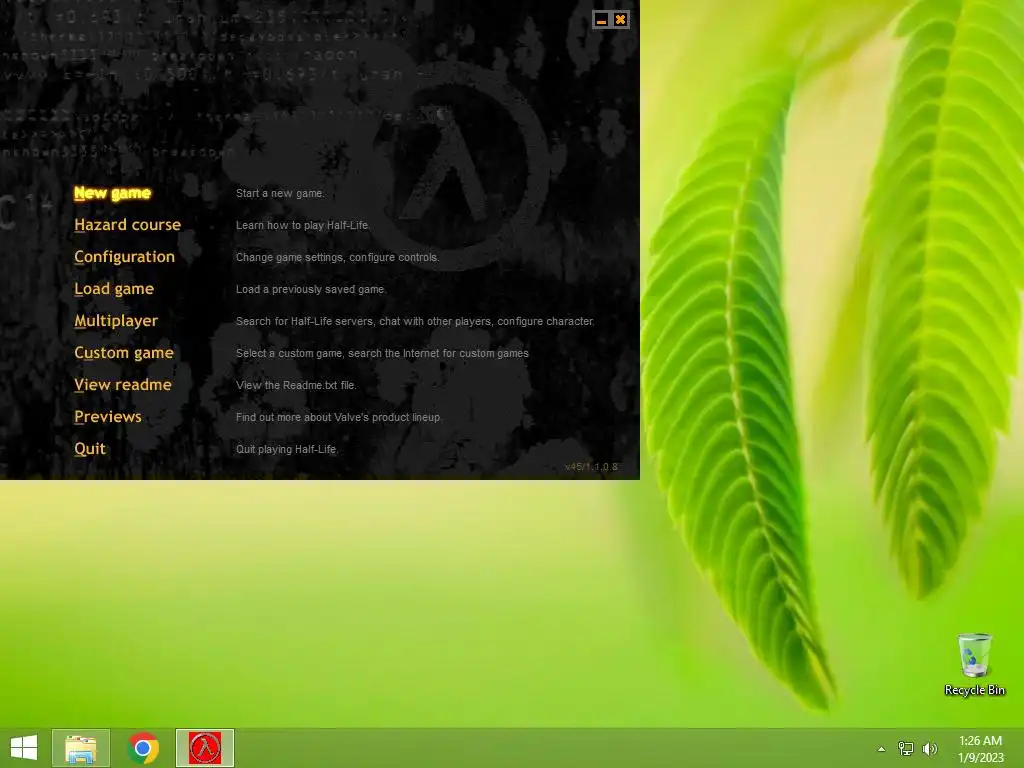Click the Half-Life lambda taskbar icon
Screen dimensions: 1024x768
(205, 748)
